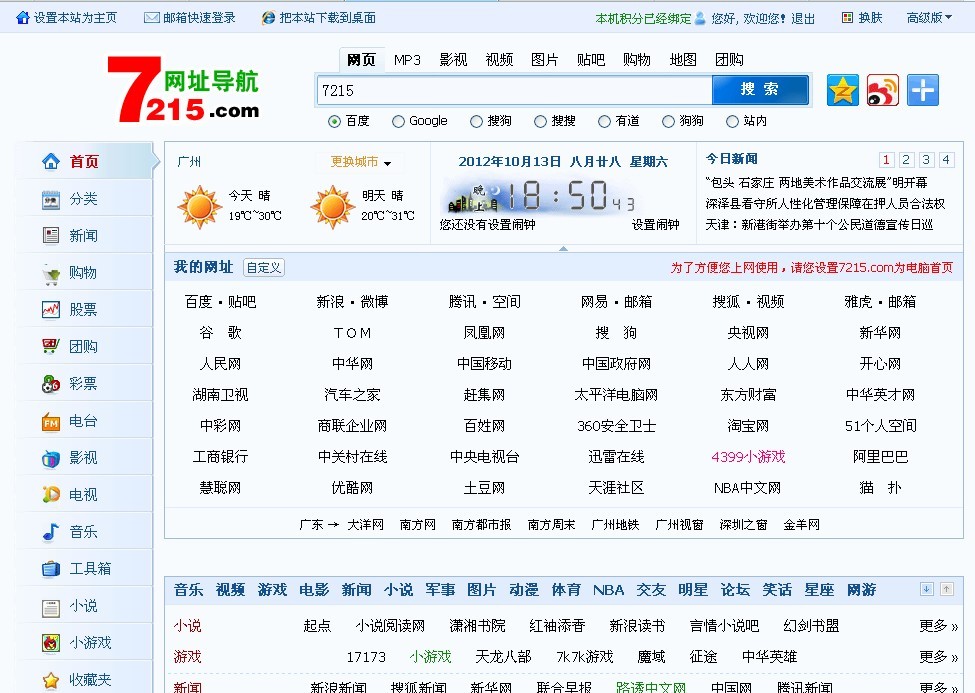Select the 百度 search engine radio
Viewport: 975px width, 693px height.
coord(335,121)
